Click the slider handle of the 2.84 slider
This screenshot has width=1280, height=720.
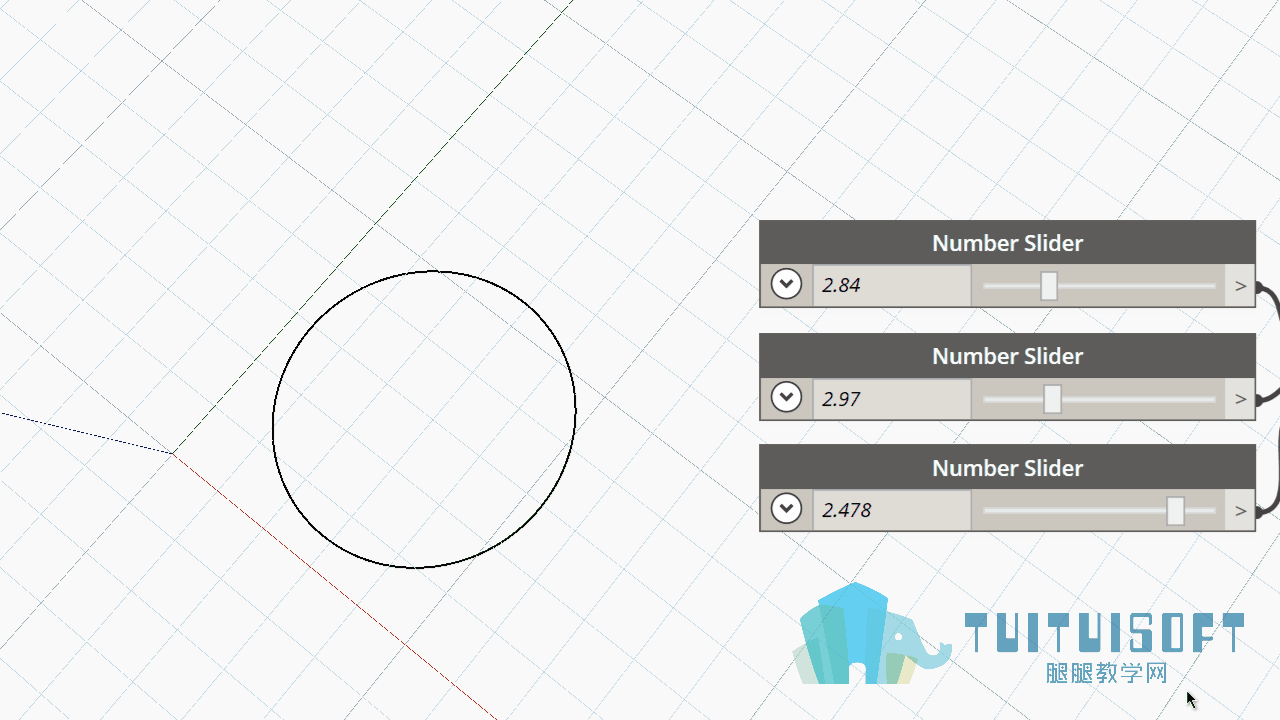[1049, 286]
